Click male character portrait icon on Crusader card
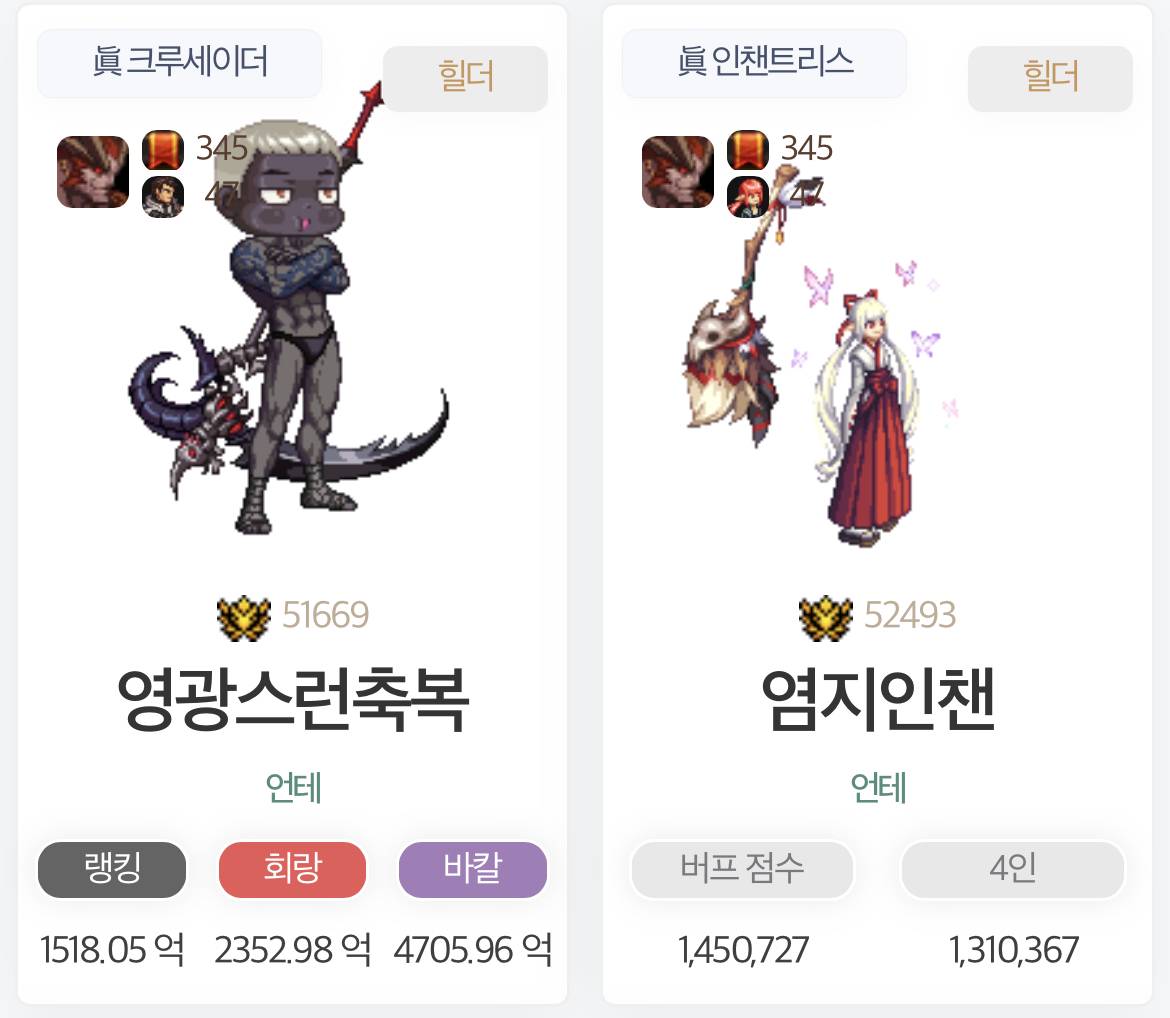 click(163, 197)
